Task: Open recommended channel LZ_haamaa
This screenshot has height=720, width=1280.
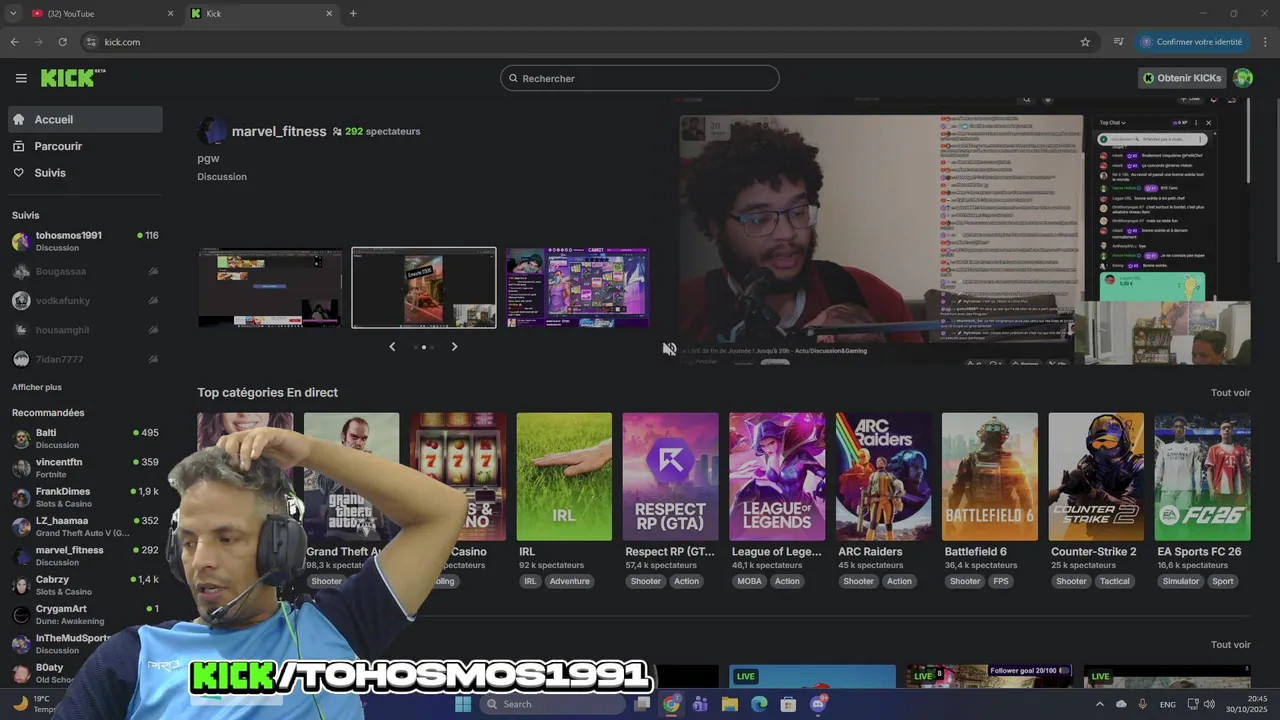Action: (85, 526)
